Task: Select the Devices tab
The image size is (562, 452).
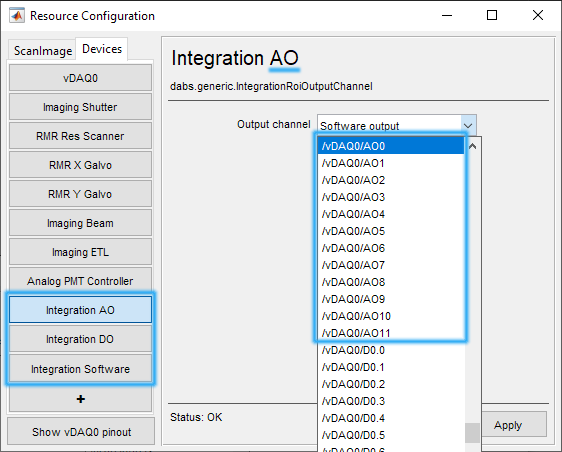Action: (102, 49)
